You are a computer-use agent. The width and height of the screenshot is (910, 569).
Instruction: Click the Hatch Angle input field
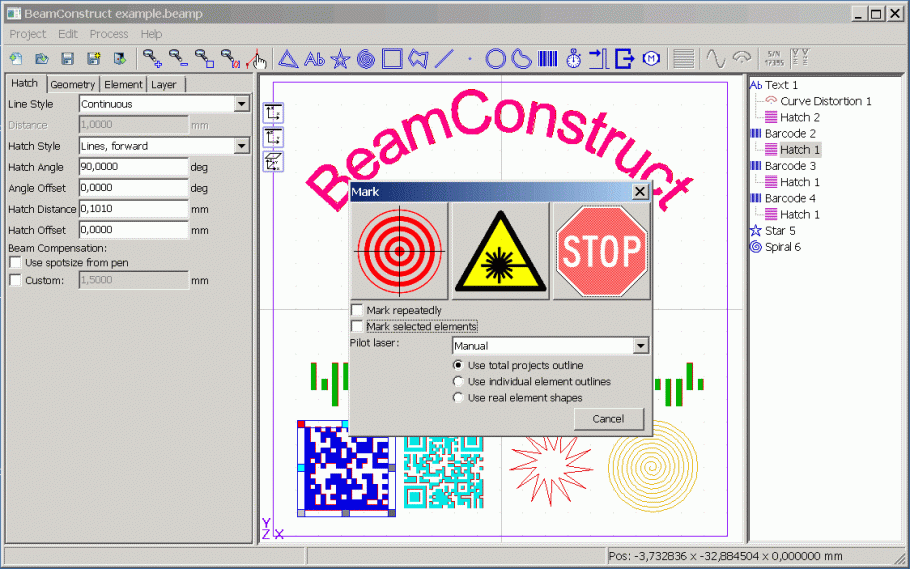(x=133, y=167)
